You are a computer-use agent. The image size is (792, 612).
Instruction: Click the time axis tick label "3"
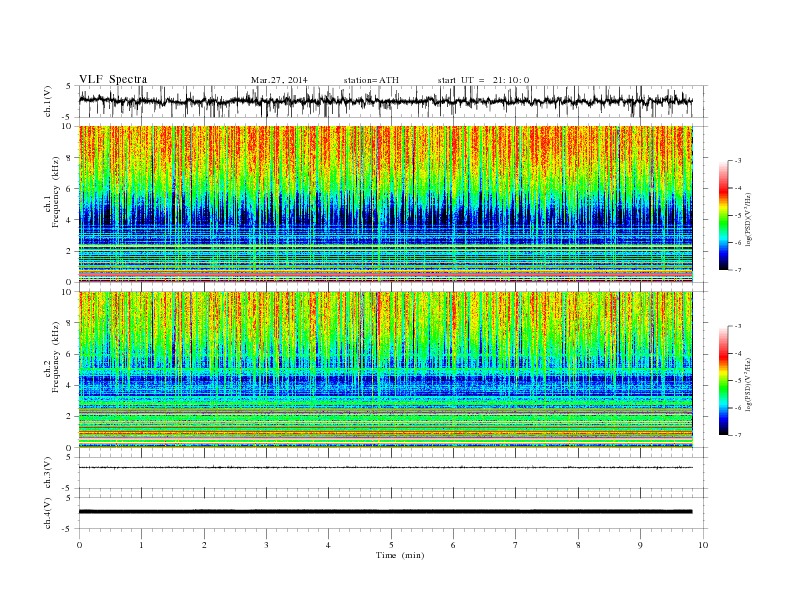point(266,545)
